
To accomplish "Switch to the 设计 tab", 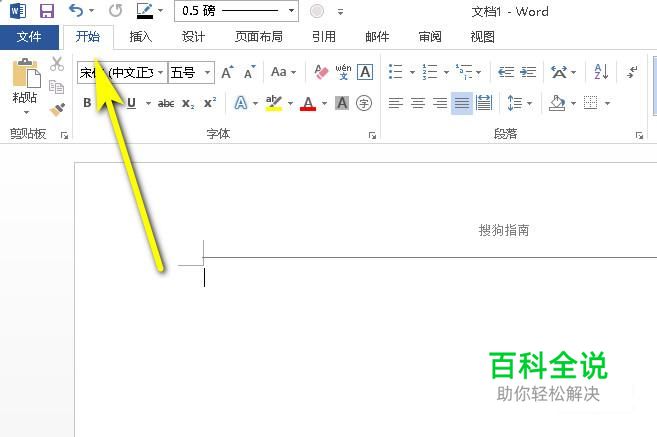I will point(193,37).
